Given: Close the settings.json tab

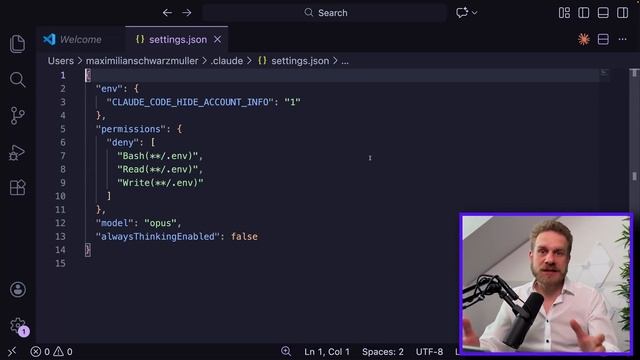Looking at the screenshot, I should (x=218, y=40).
